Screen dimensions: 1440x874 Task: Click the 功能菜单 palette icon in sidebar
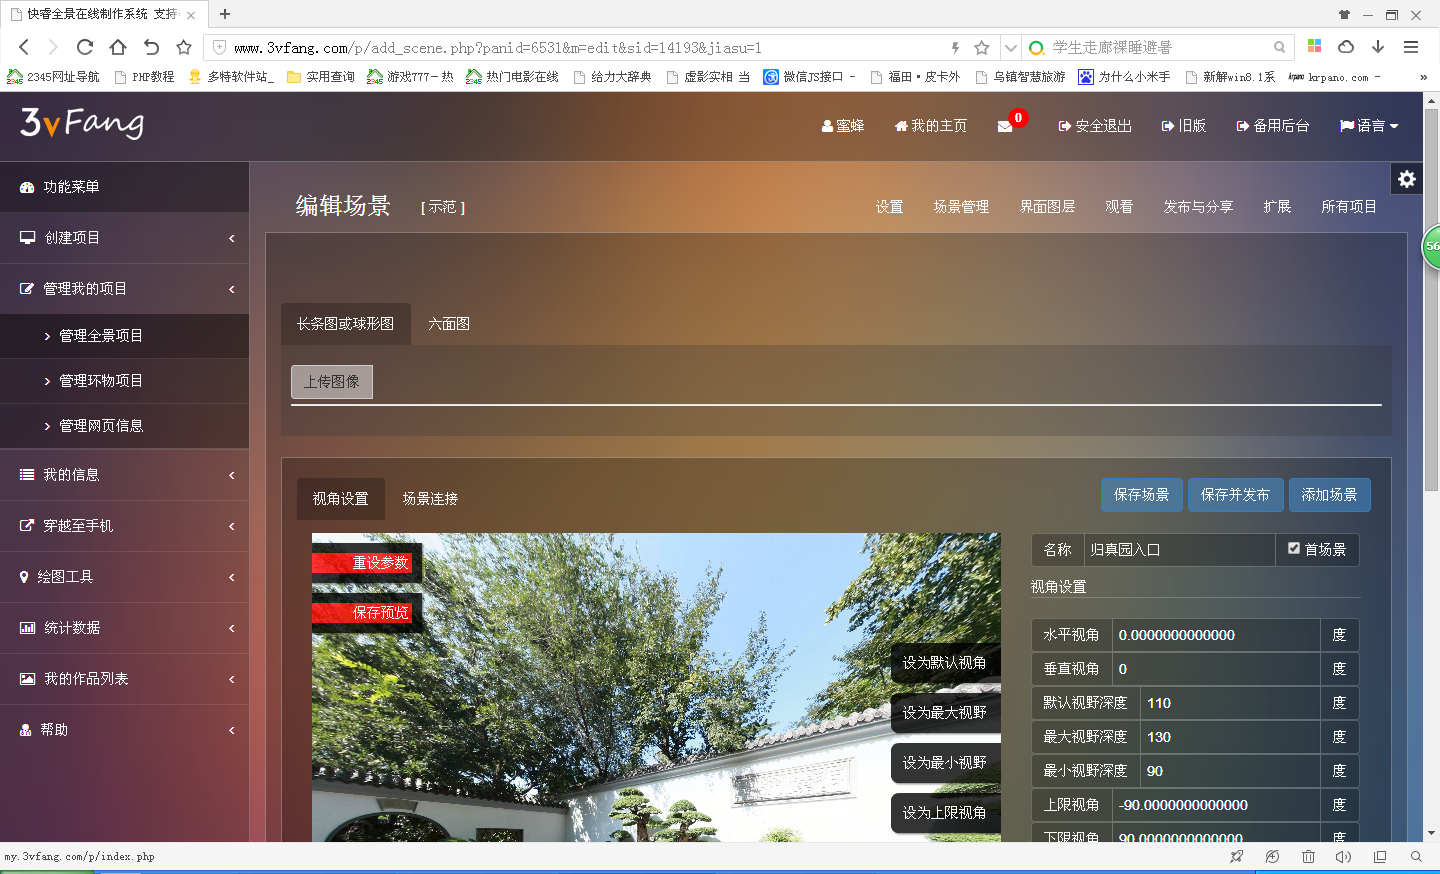coord(27,187)
